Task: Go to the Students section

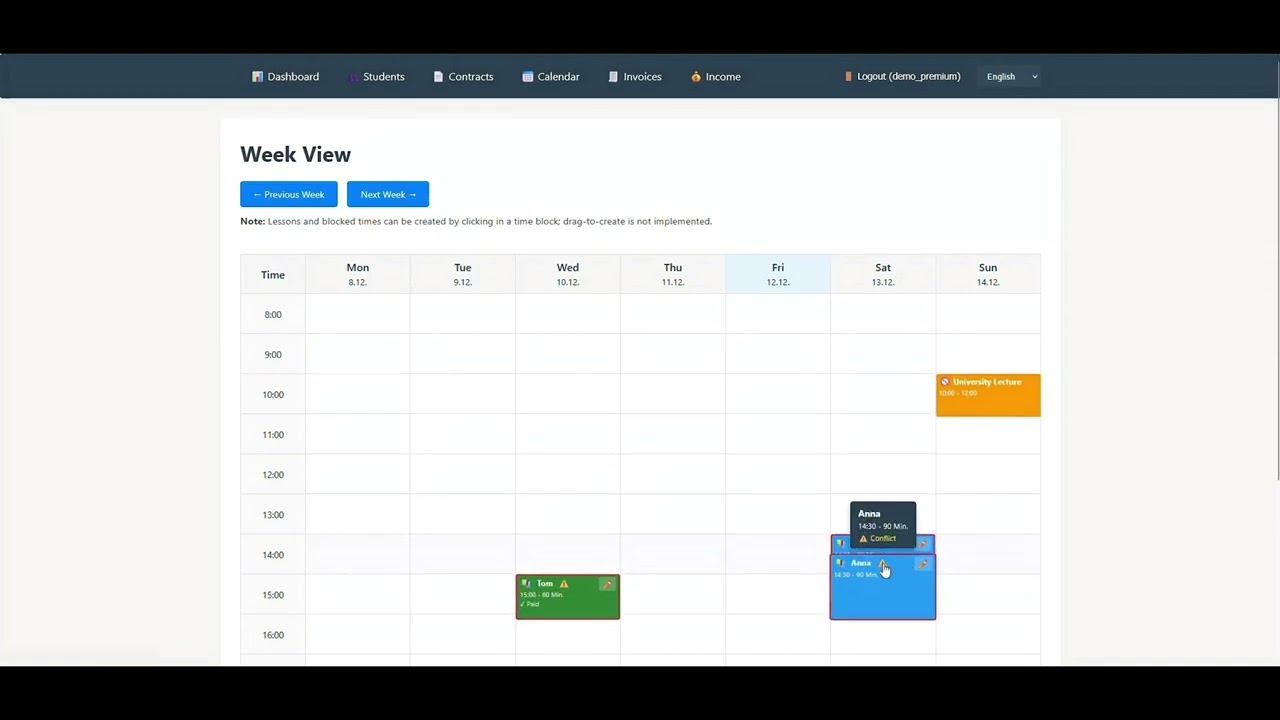Action: coord(376,76)
